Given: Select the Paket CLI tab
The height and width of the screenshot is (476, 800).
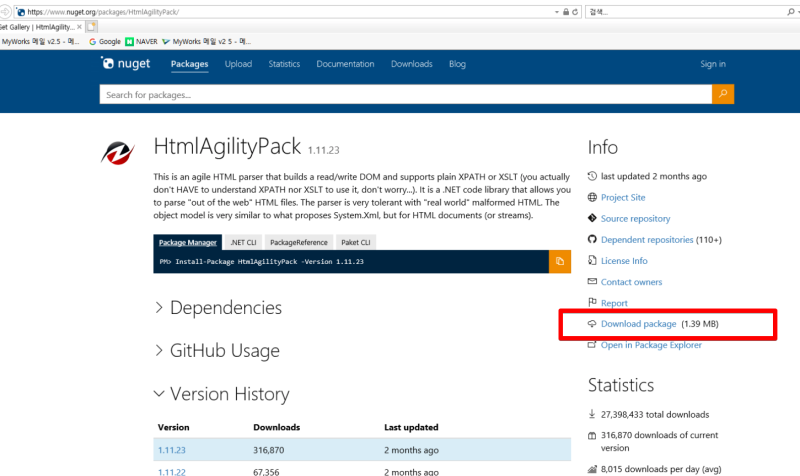Looking at the screenshot, I should (356, 242).
